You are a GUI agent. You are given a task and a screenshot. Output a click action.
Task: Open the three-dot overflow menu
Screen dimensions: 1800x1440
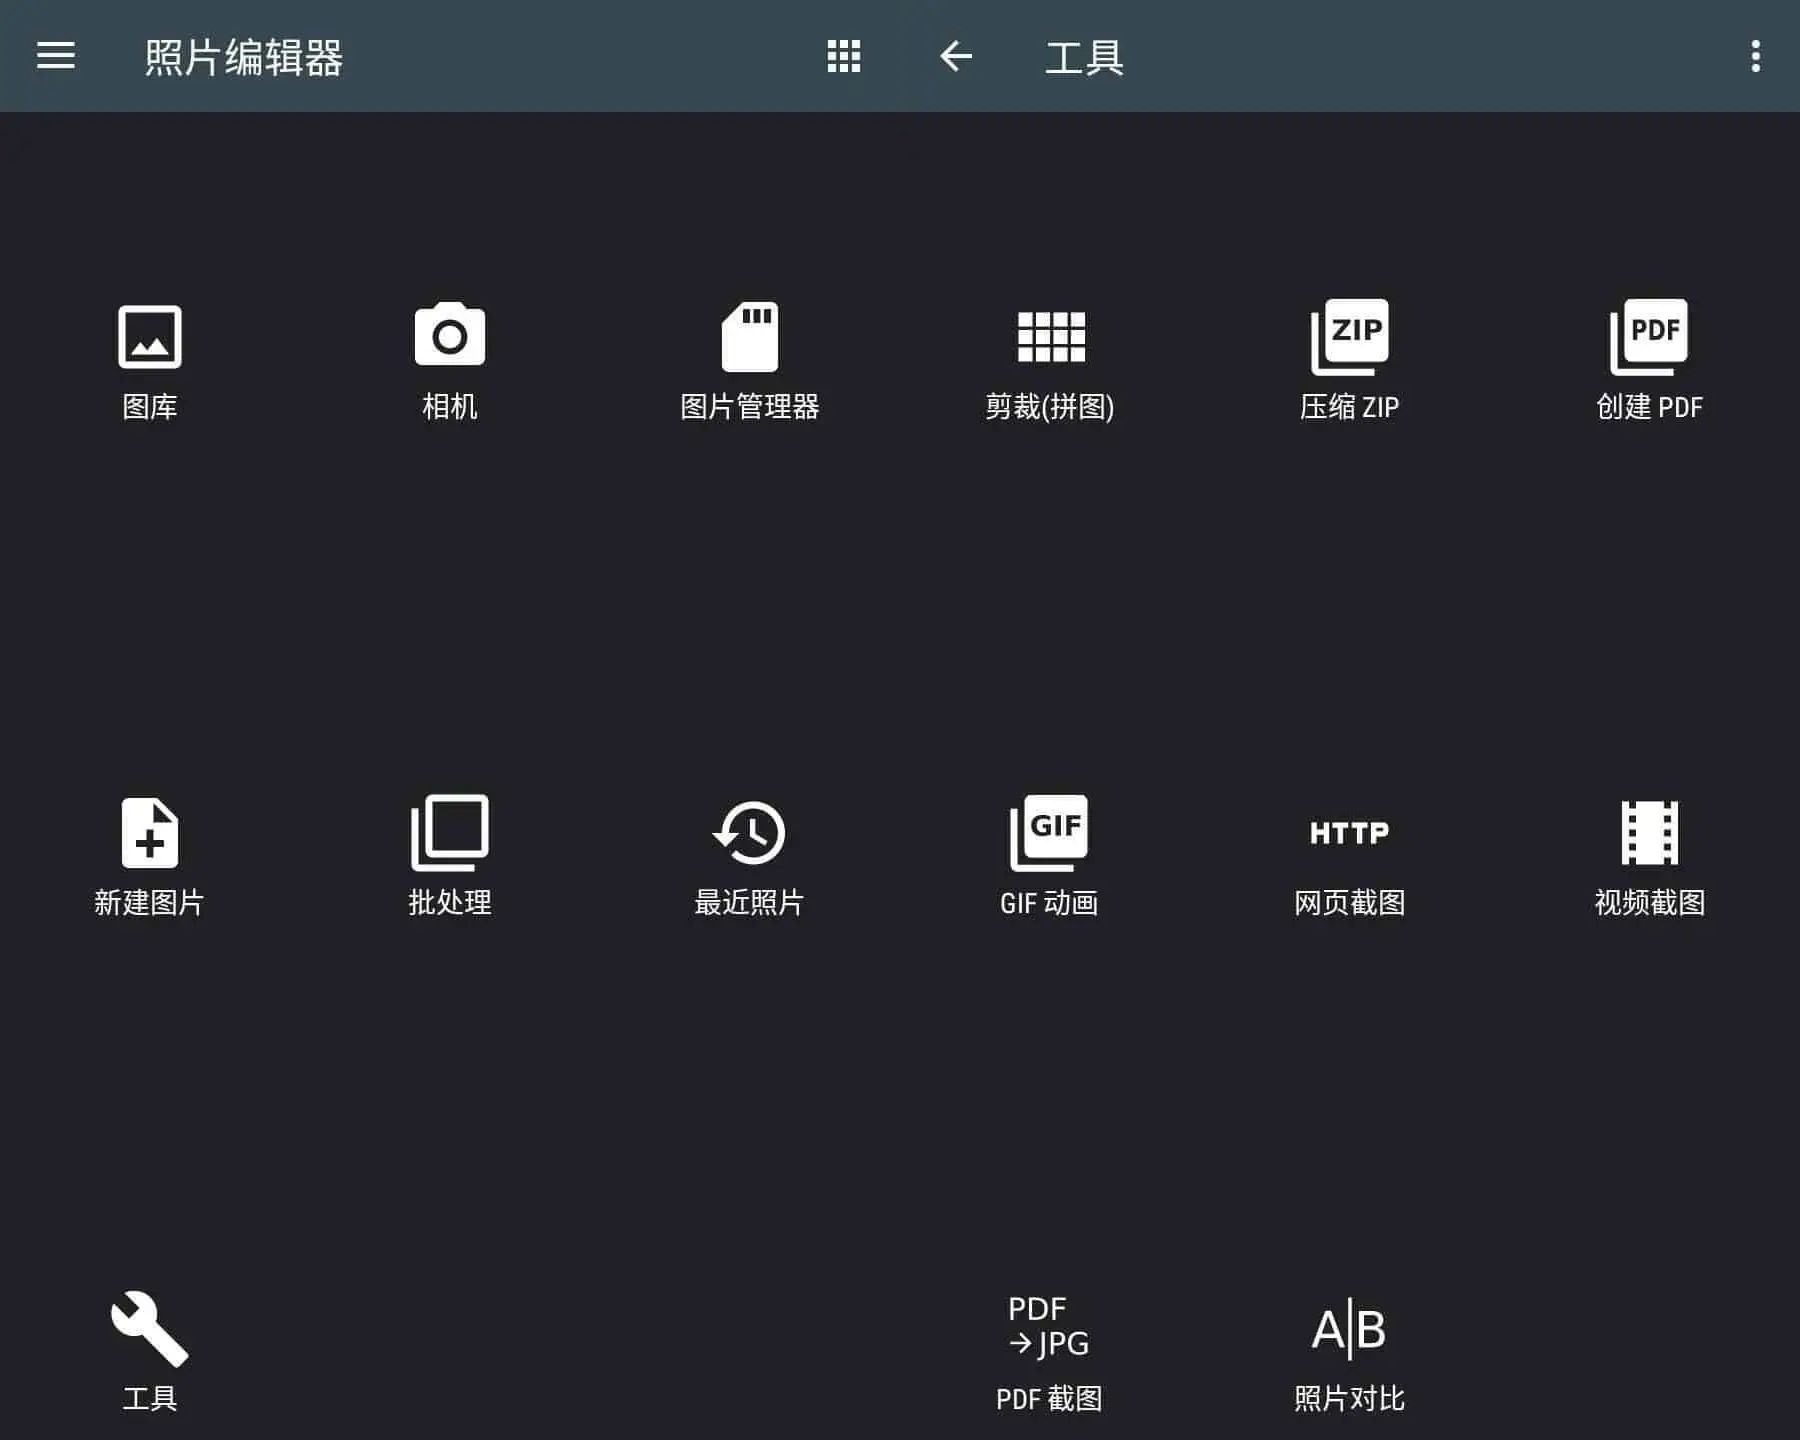click(x=1756, y=56)
